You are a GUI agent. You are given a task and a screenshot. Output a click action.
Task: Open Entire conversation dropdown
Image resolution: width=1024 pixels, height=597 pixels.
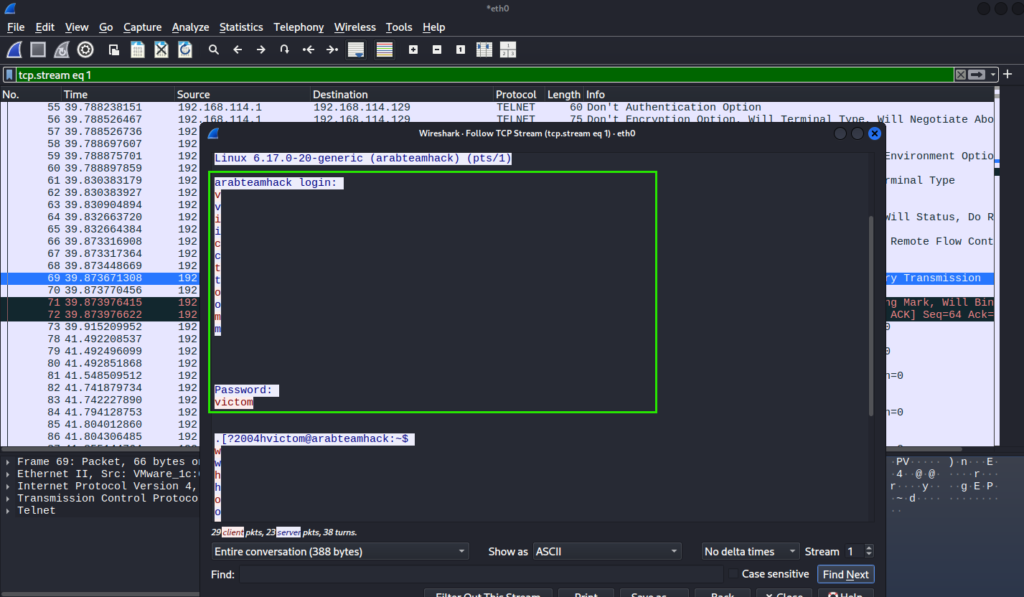[x=340, y=551]
